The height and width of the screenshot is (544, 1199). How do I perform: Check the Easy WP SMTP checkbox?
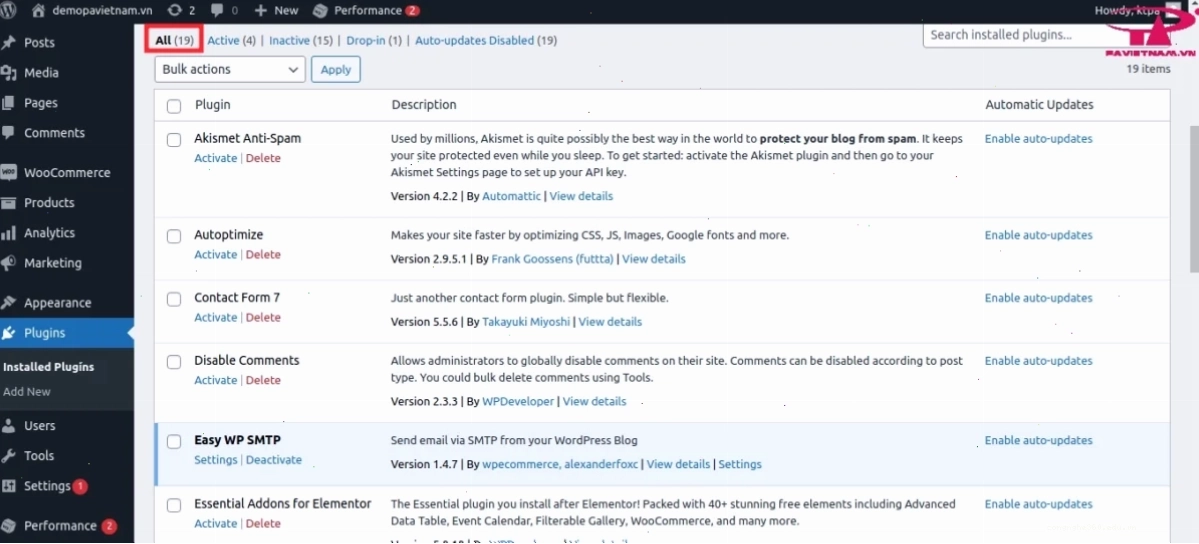174,441
